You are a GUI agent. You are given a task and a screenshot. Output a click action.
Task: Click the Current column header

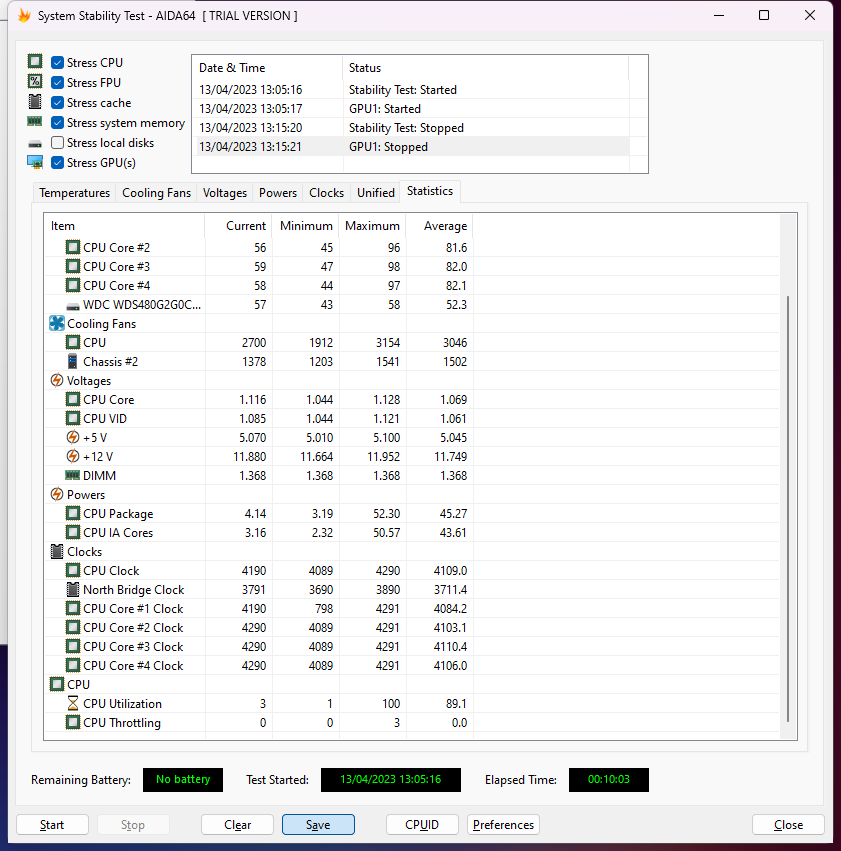click(239, 226)
